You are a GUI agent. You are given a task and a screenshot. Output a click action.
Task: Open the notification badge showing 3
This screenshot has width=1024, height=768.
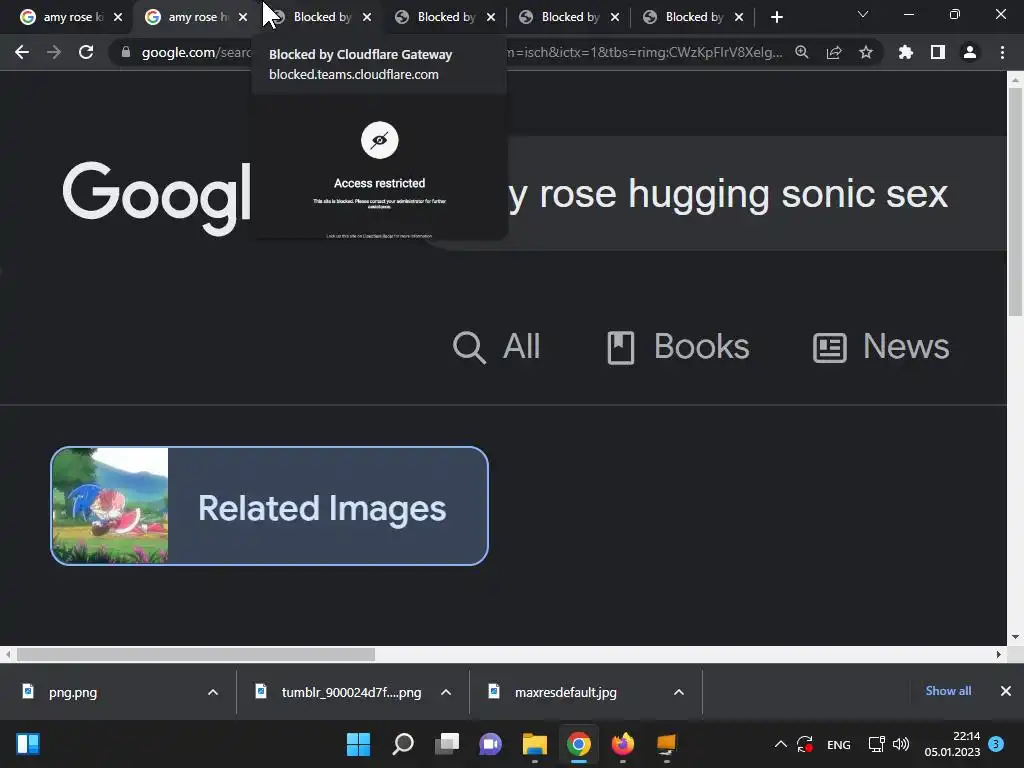tap(996, 744)
